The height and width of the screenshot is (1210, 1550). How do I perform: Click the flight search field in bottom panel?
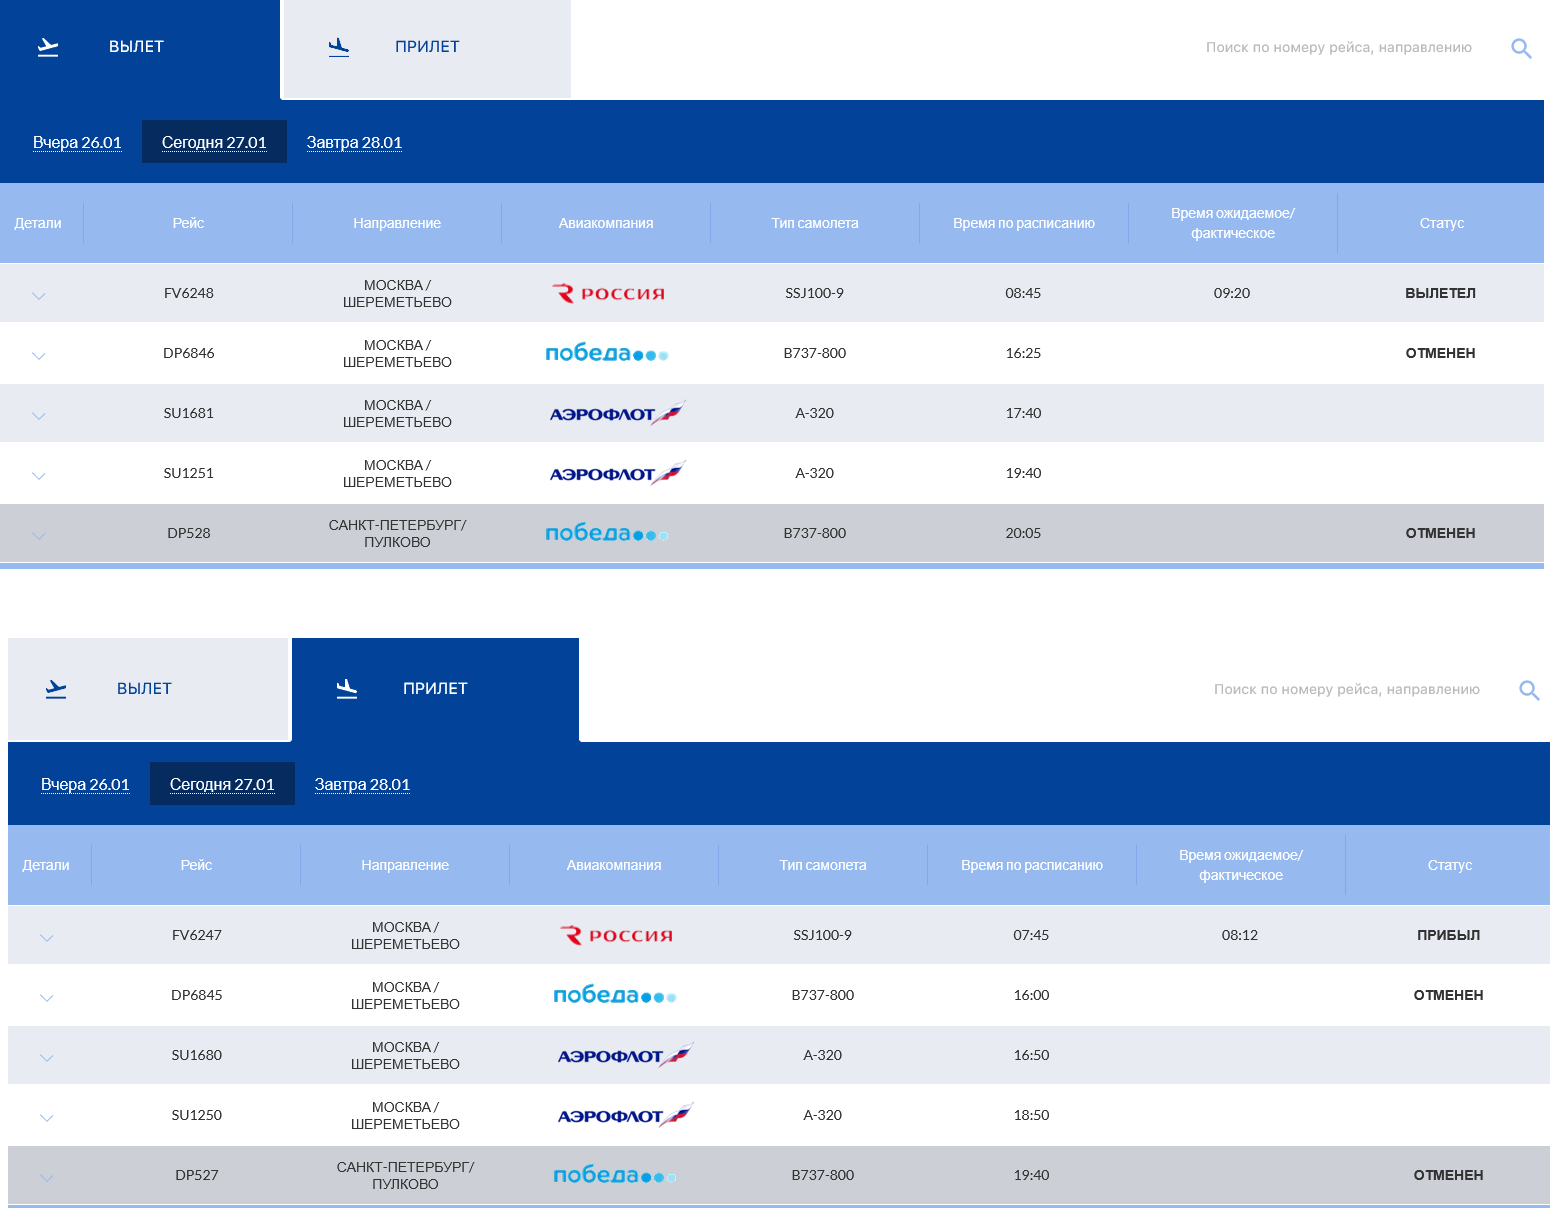1346,689
